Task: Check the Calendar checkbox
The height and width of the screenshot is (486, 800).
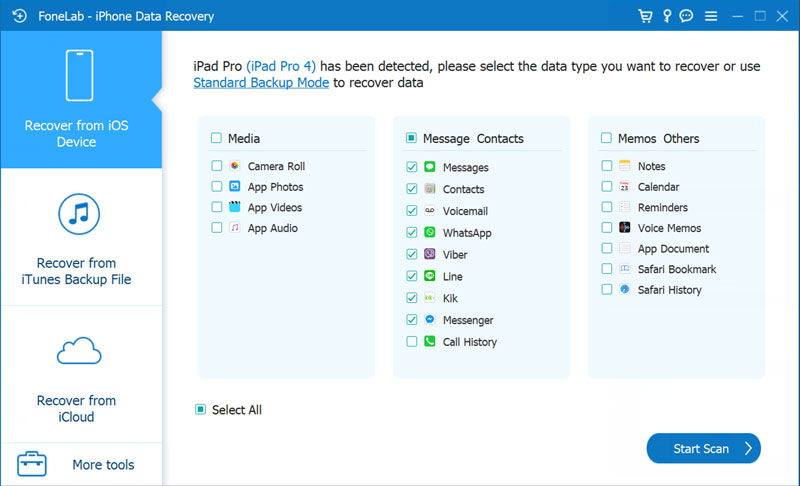Action: (x=607, y=186)
